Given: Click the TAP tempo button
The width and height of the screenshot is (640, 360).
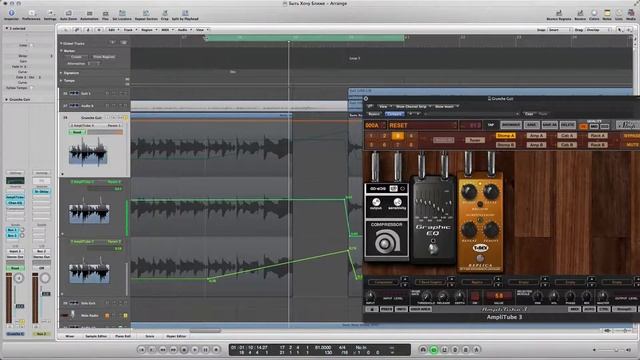Looking at the screenshot, I should (491, 125).
